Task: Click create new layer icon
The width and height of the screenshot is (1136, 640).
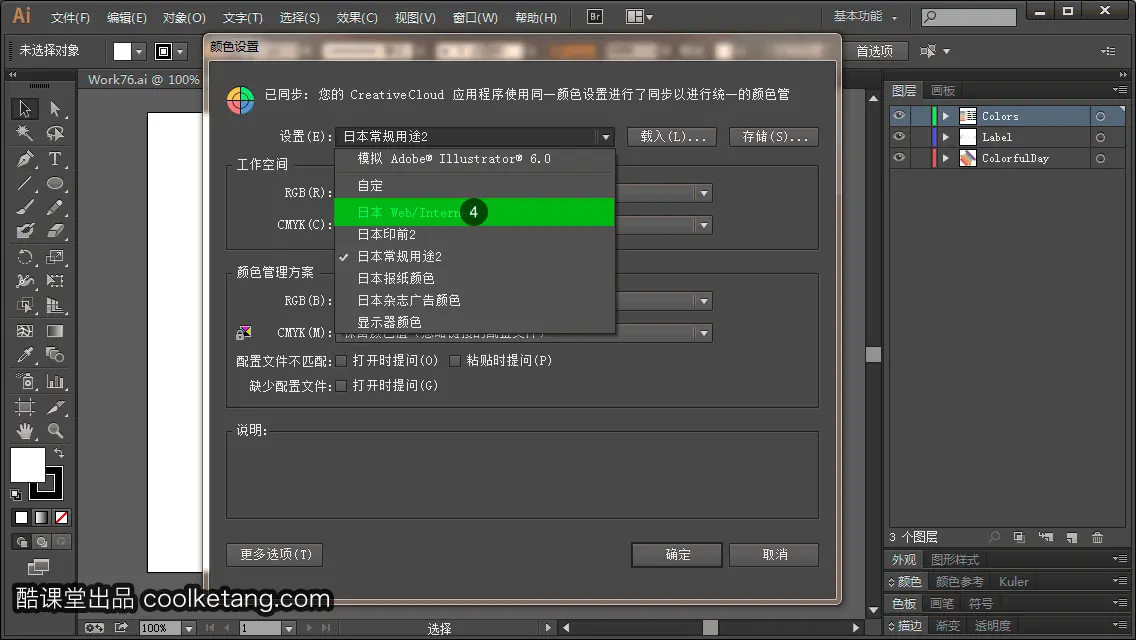Action: [x=1072, y=537]
